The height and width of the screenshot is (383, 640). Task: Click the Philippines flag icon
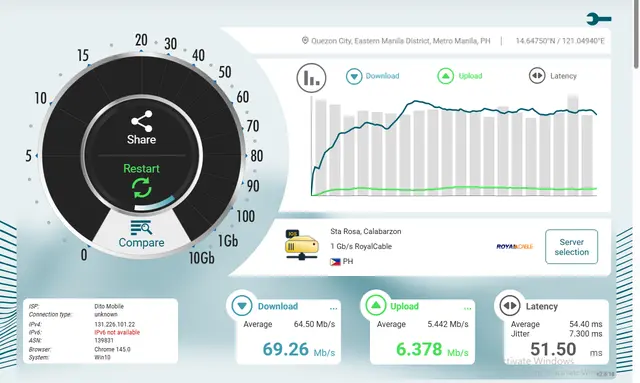(335, 262)
